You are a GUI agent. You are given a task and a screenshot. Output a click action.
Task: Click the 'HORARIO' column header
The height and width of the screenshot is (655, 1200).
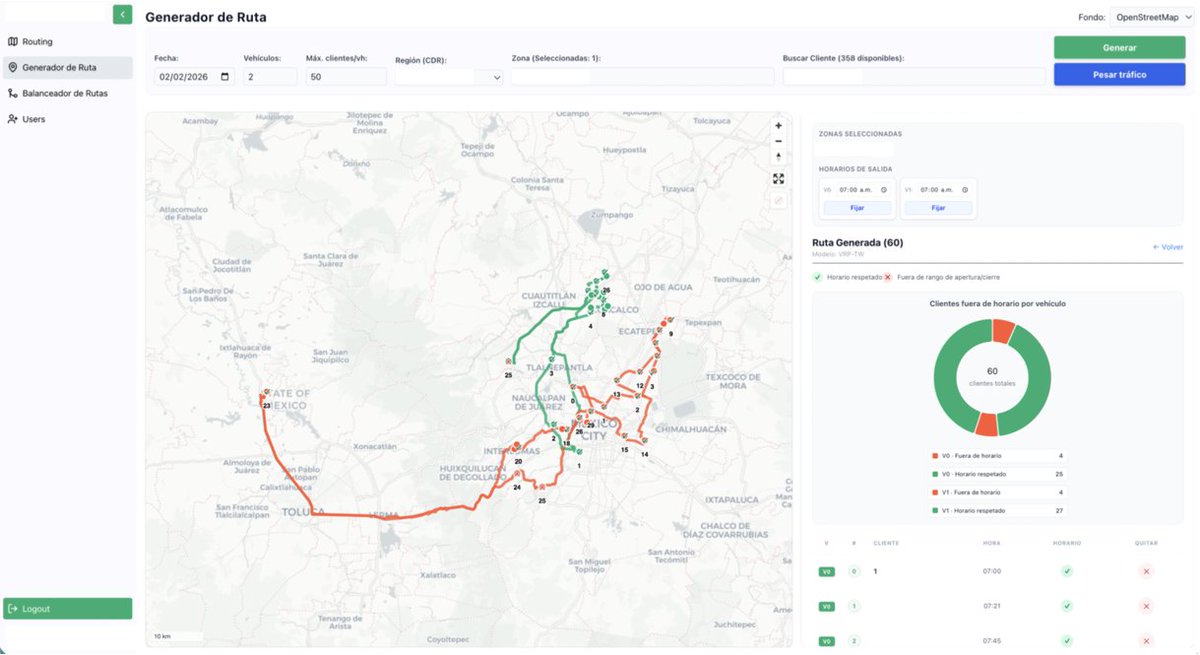pyautogui.click(x=1067, y=543)
